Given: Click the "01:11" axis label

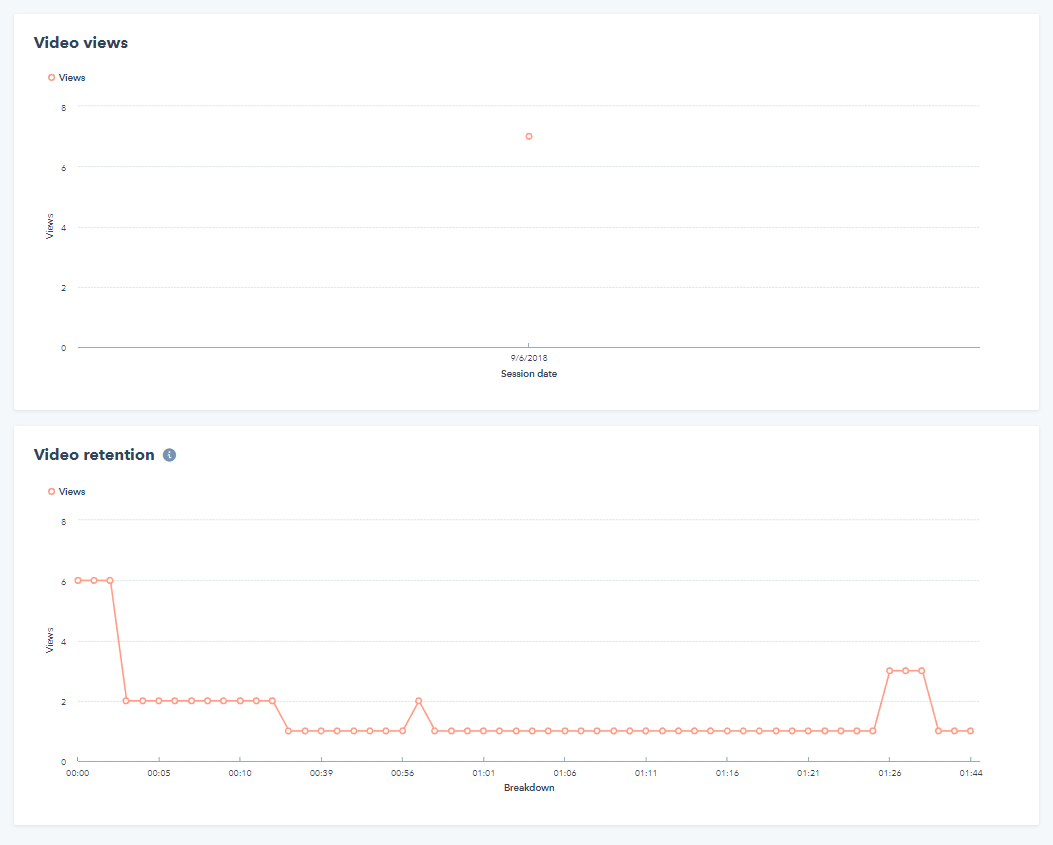Looking at the screenshot, I should [646, 773].
